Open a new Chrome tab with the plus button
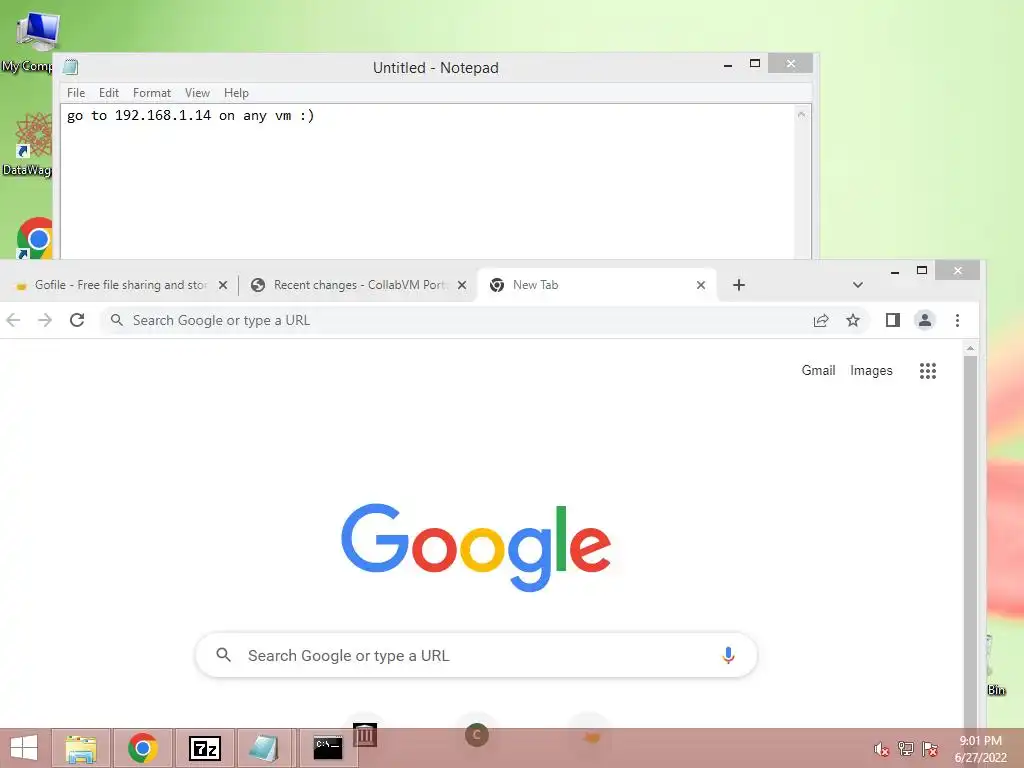This screenshot has height=768, width=1024. tap(739, 285)
